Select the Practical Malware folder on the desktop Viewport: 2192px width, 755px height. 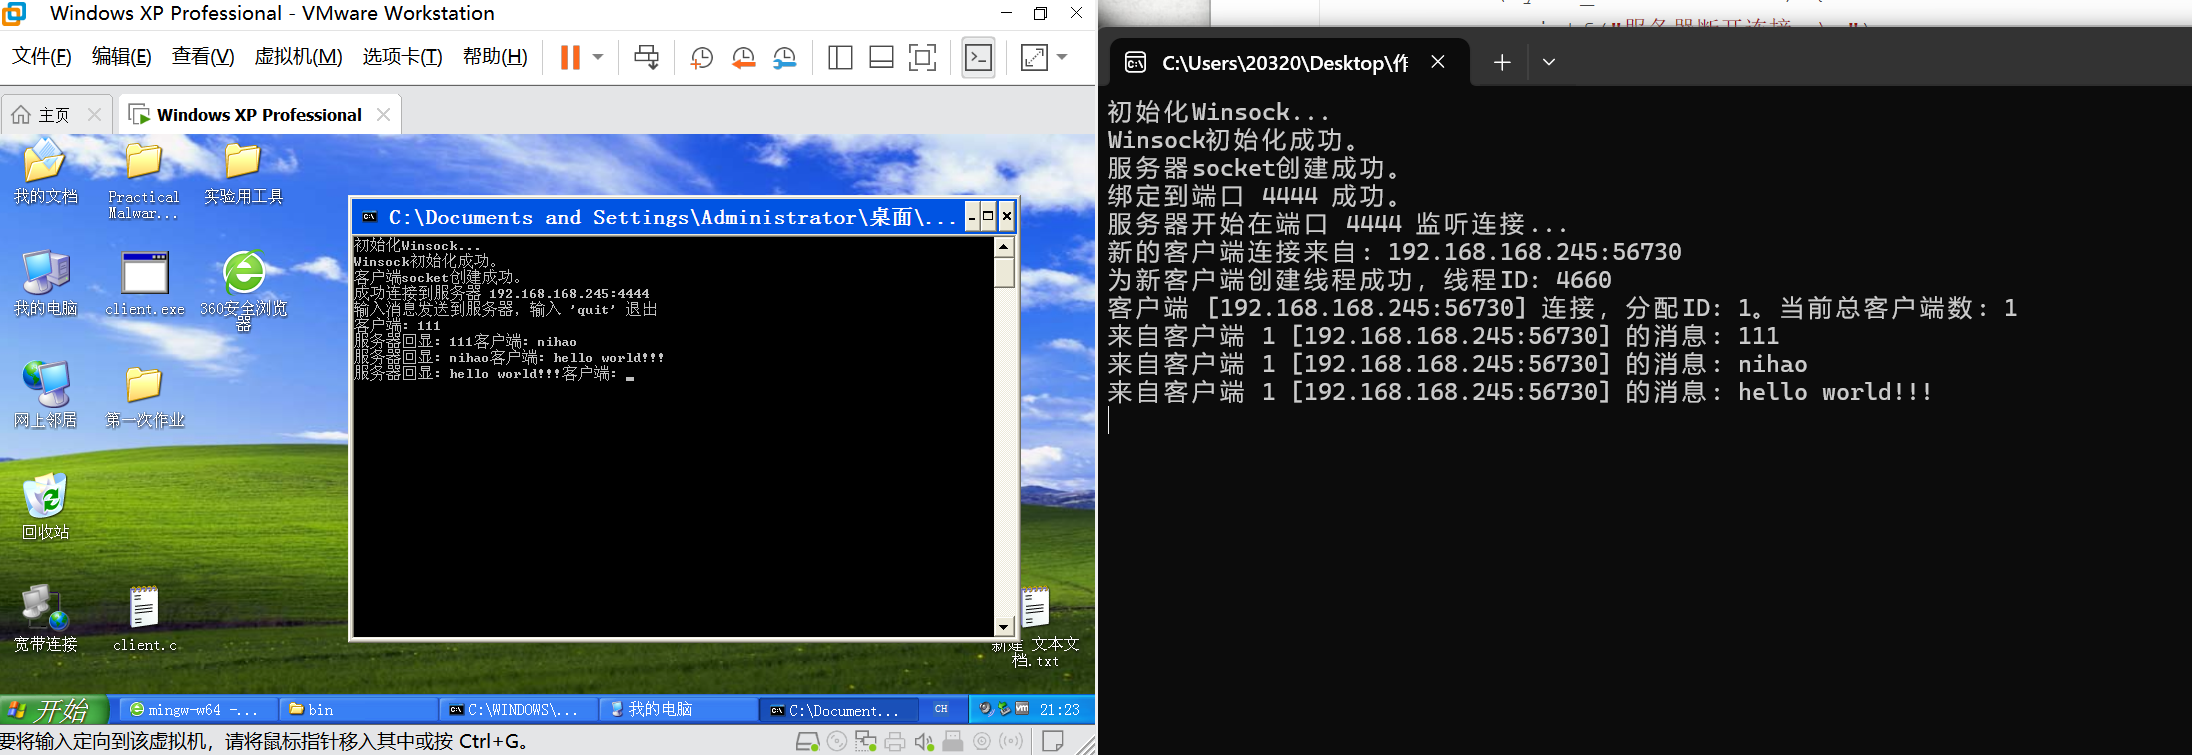click(x=144, y=180)
